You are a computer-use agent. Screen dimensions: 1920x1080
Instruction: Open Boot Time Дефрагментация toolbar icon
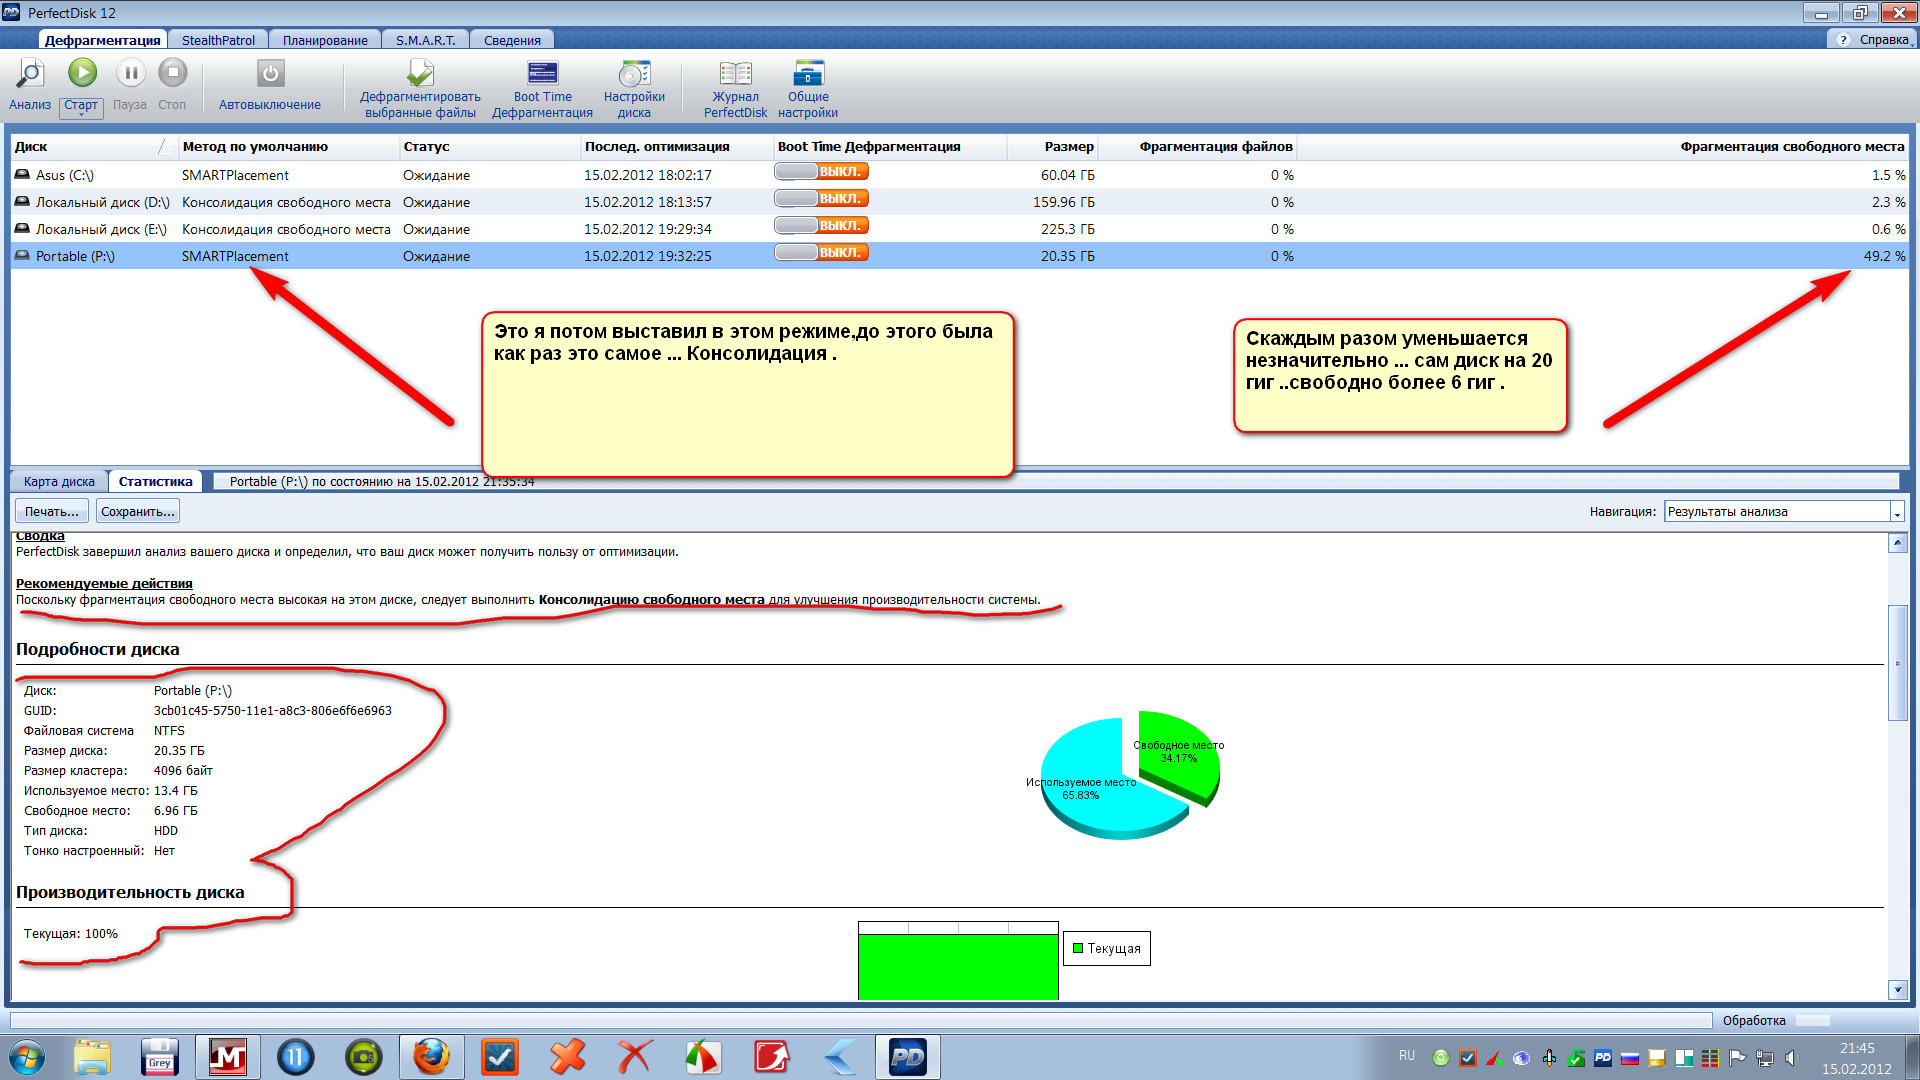point(542,73)
